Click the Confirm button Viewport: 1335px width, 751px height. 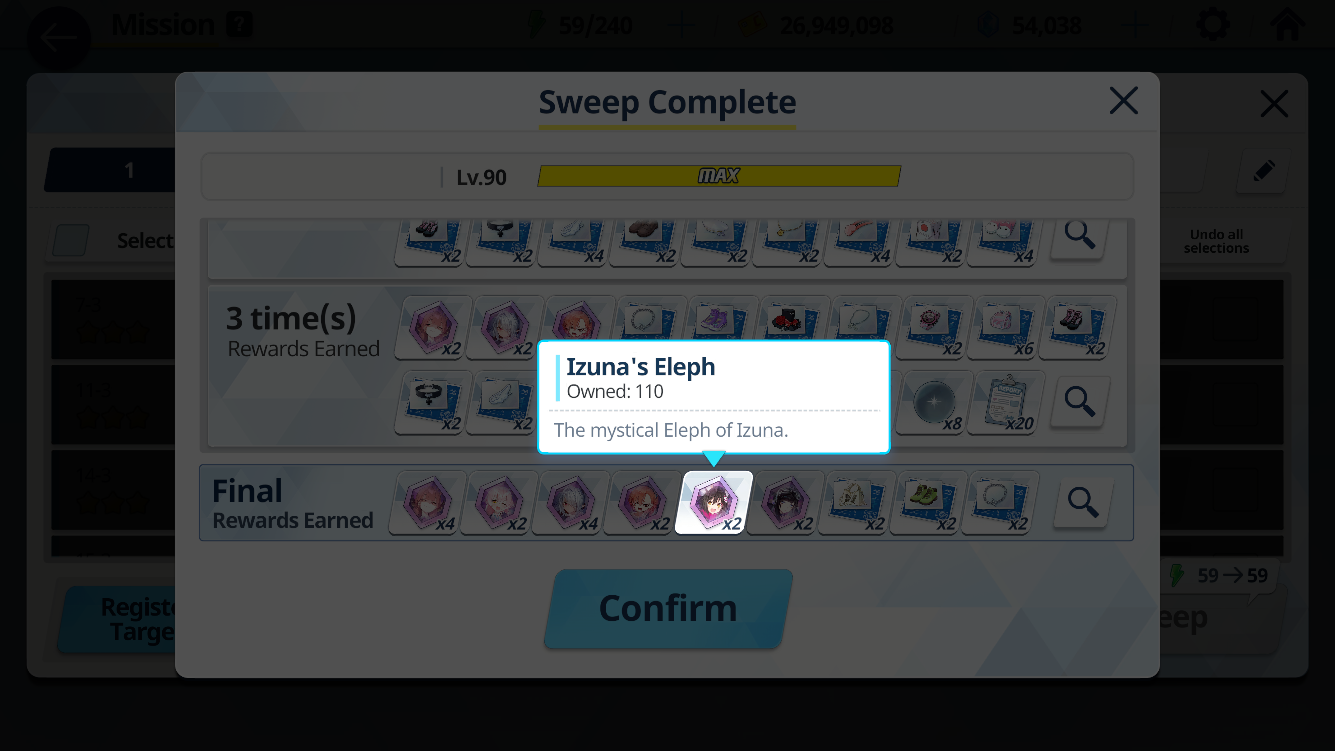668,609
